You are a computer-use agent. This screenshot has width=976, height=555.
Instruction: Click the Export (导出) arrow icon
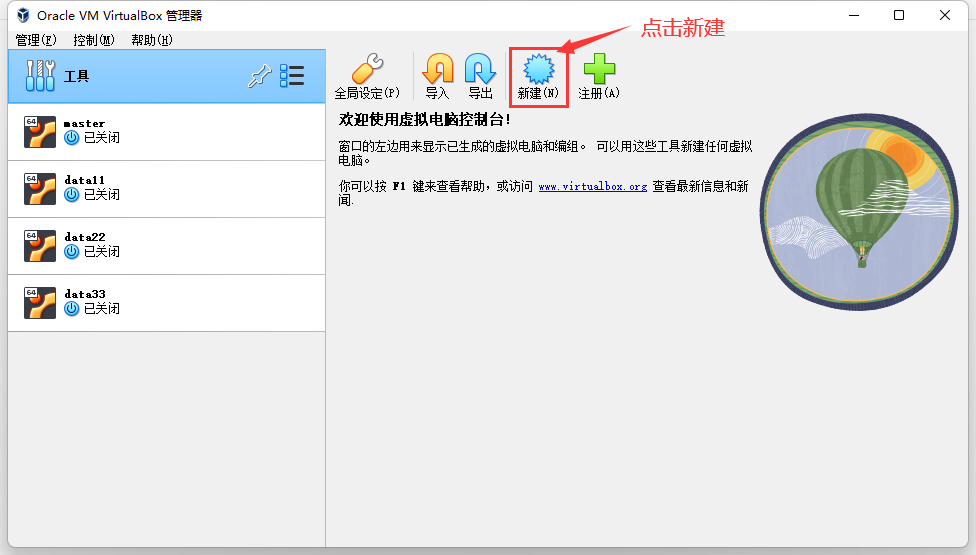[480, 68]
